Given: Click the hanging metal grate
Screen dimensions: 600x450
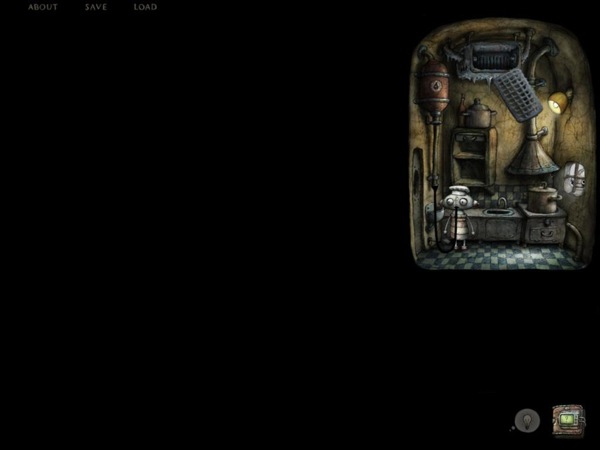Looking at the screenshot, I should [518, 95].
